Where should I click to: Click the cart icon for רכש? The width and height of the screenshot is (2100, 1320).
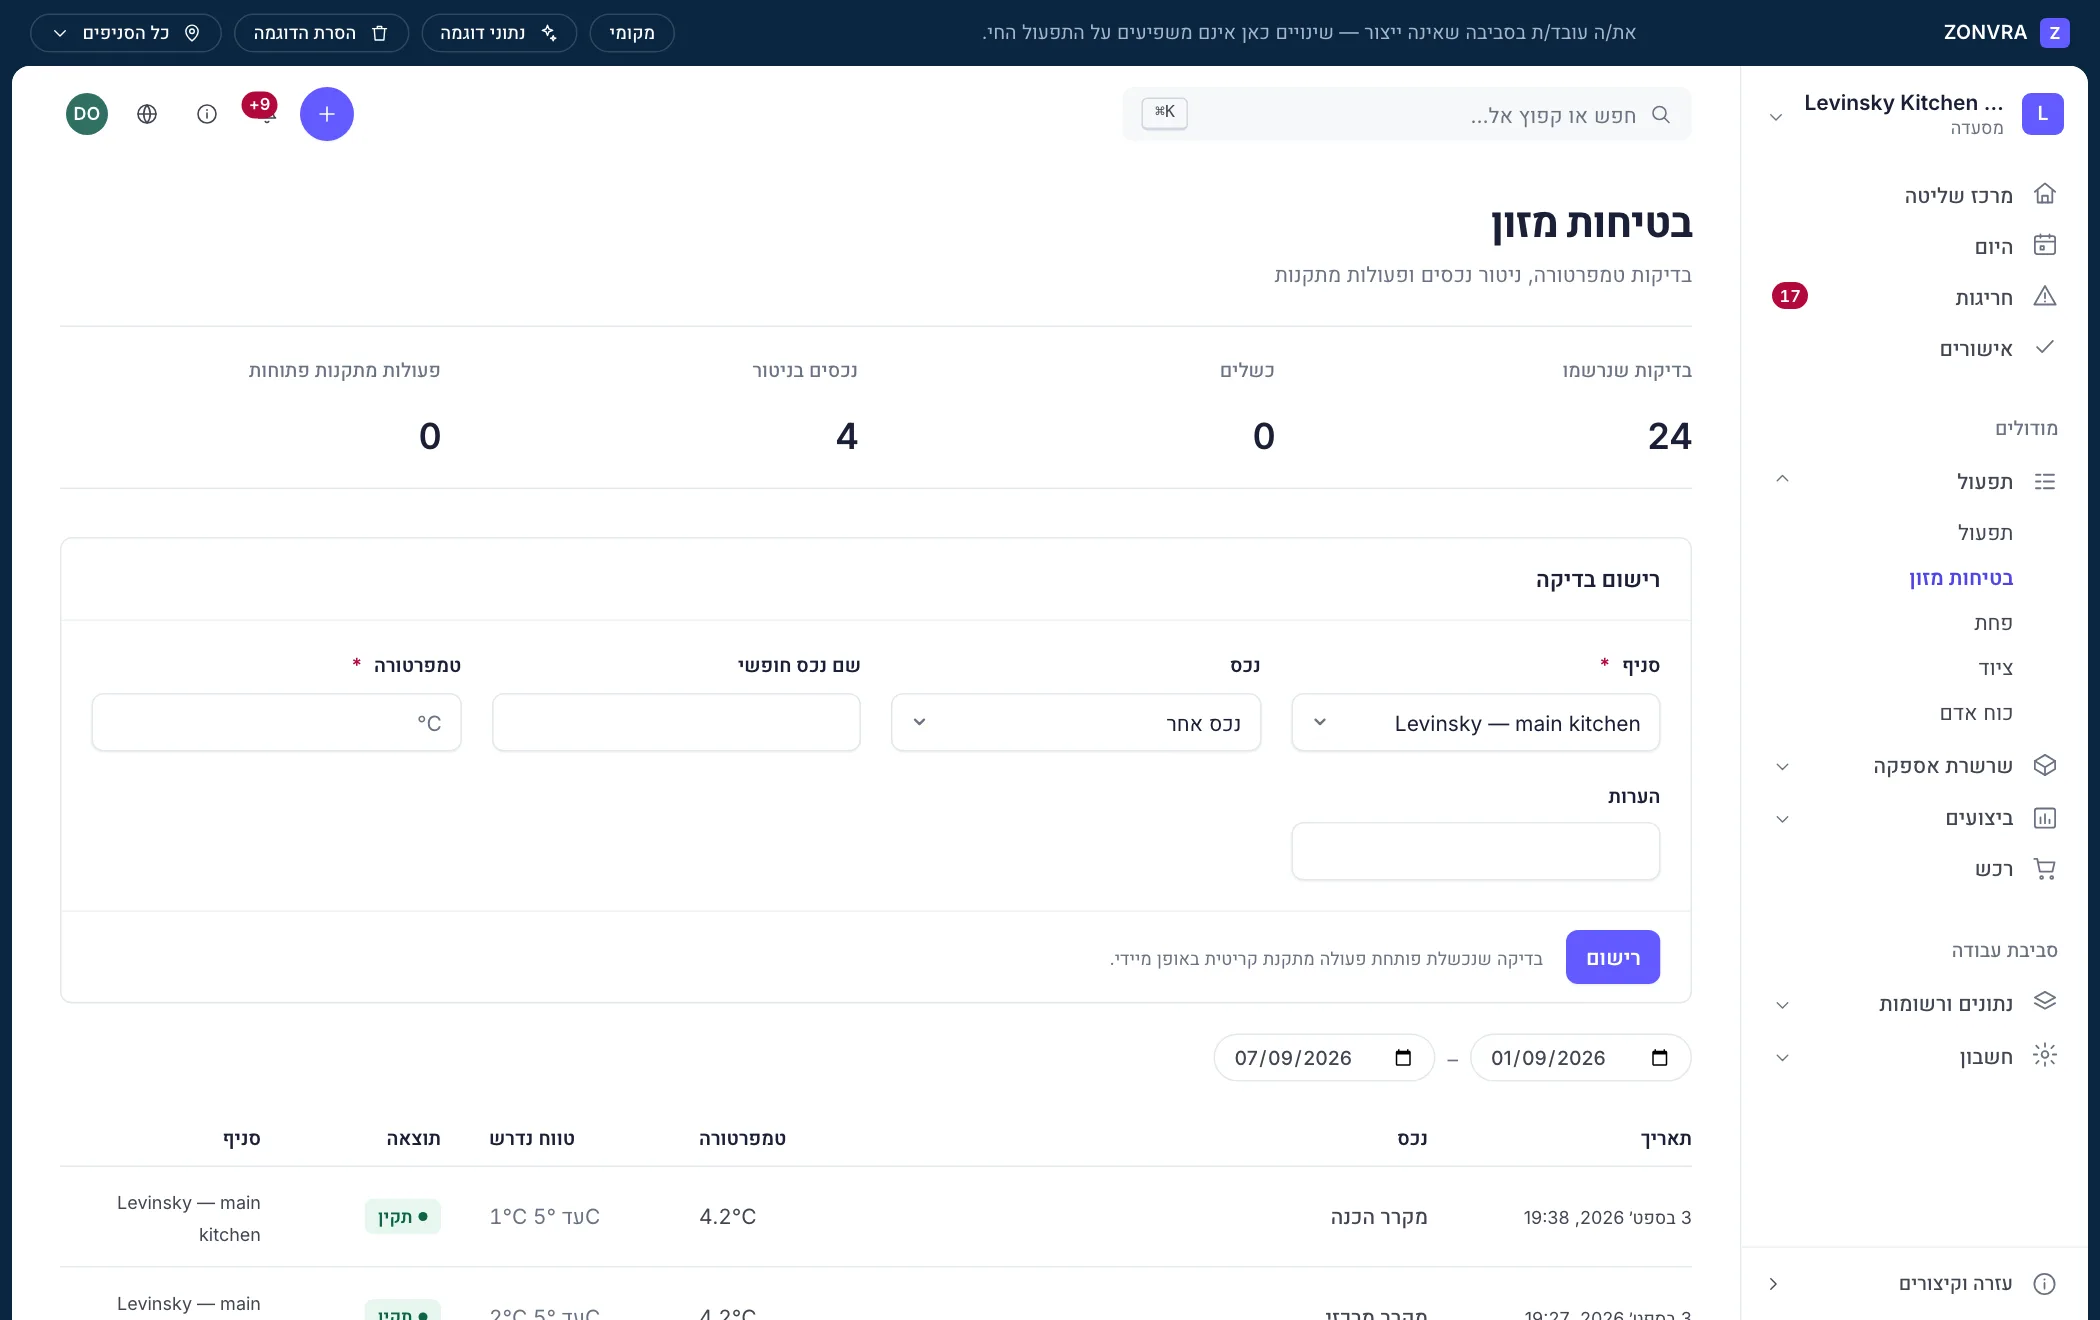pos(2045,869)
